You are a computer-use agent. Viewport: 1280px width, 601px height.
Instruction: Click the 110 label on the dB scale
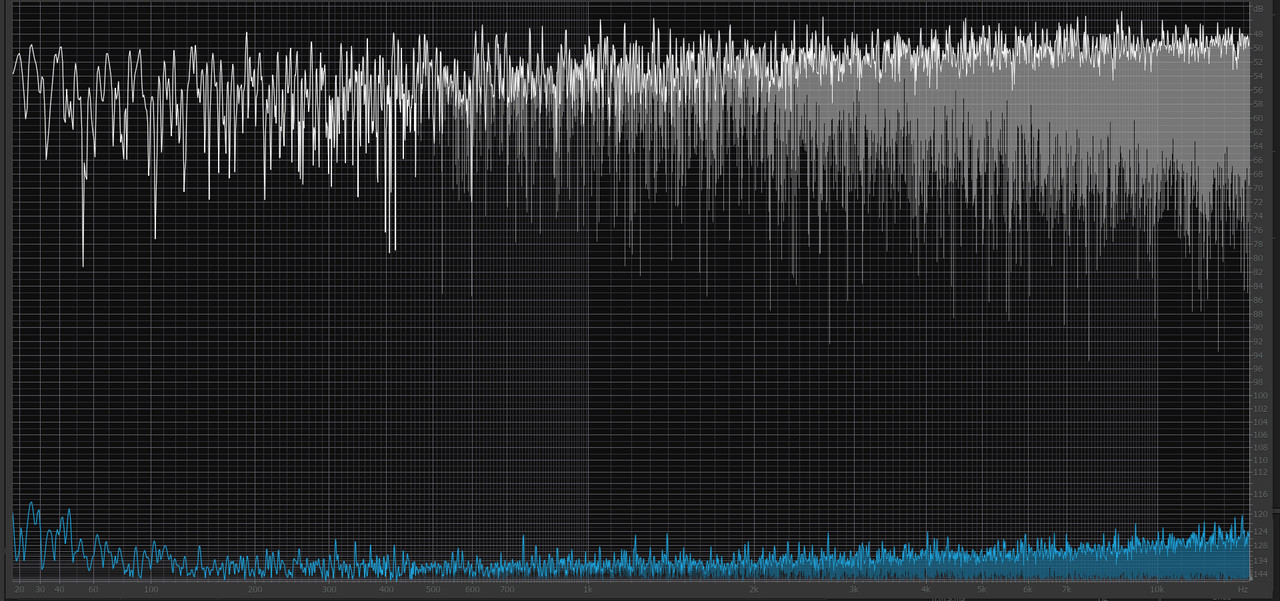click(x=1260, y=460)
